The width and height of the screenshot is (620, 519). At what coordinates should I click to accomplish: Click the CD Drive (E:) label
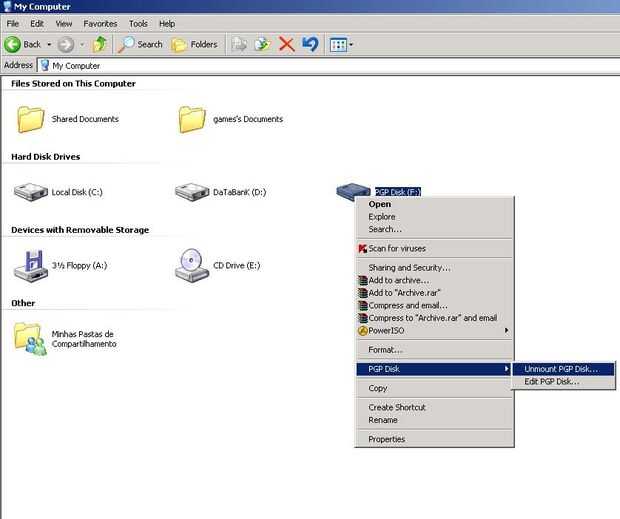click(x=237, y=266)
